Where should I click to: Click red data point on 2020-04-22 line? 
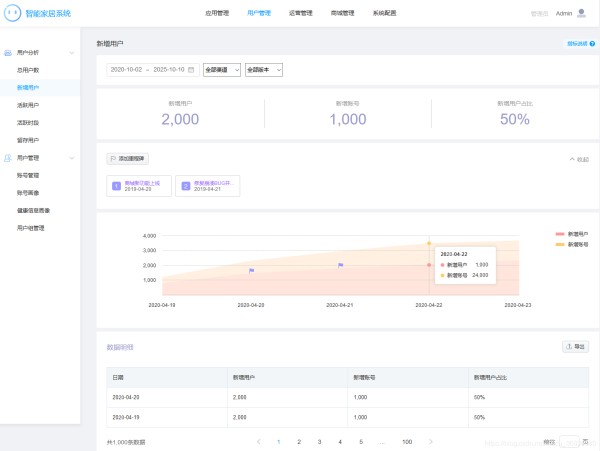(x=429, y=265)
